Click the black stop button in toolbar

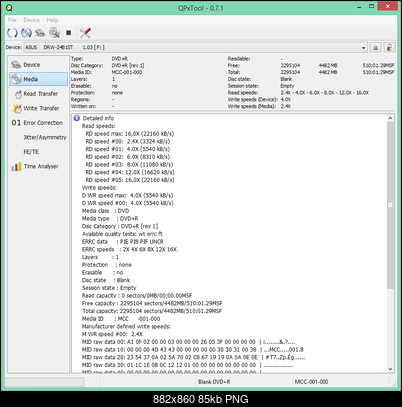(x=69, y=33)
